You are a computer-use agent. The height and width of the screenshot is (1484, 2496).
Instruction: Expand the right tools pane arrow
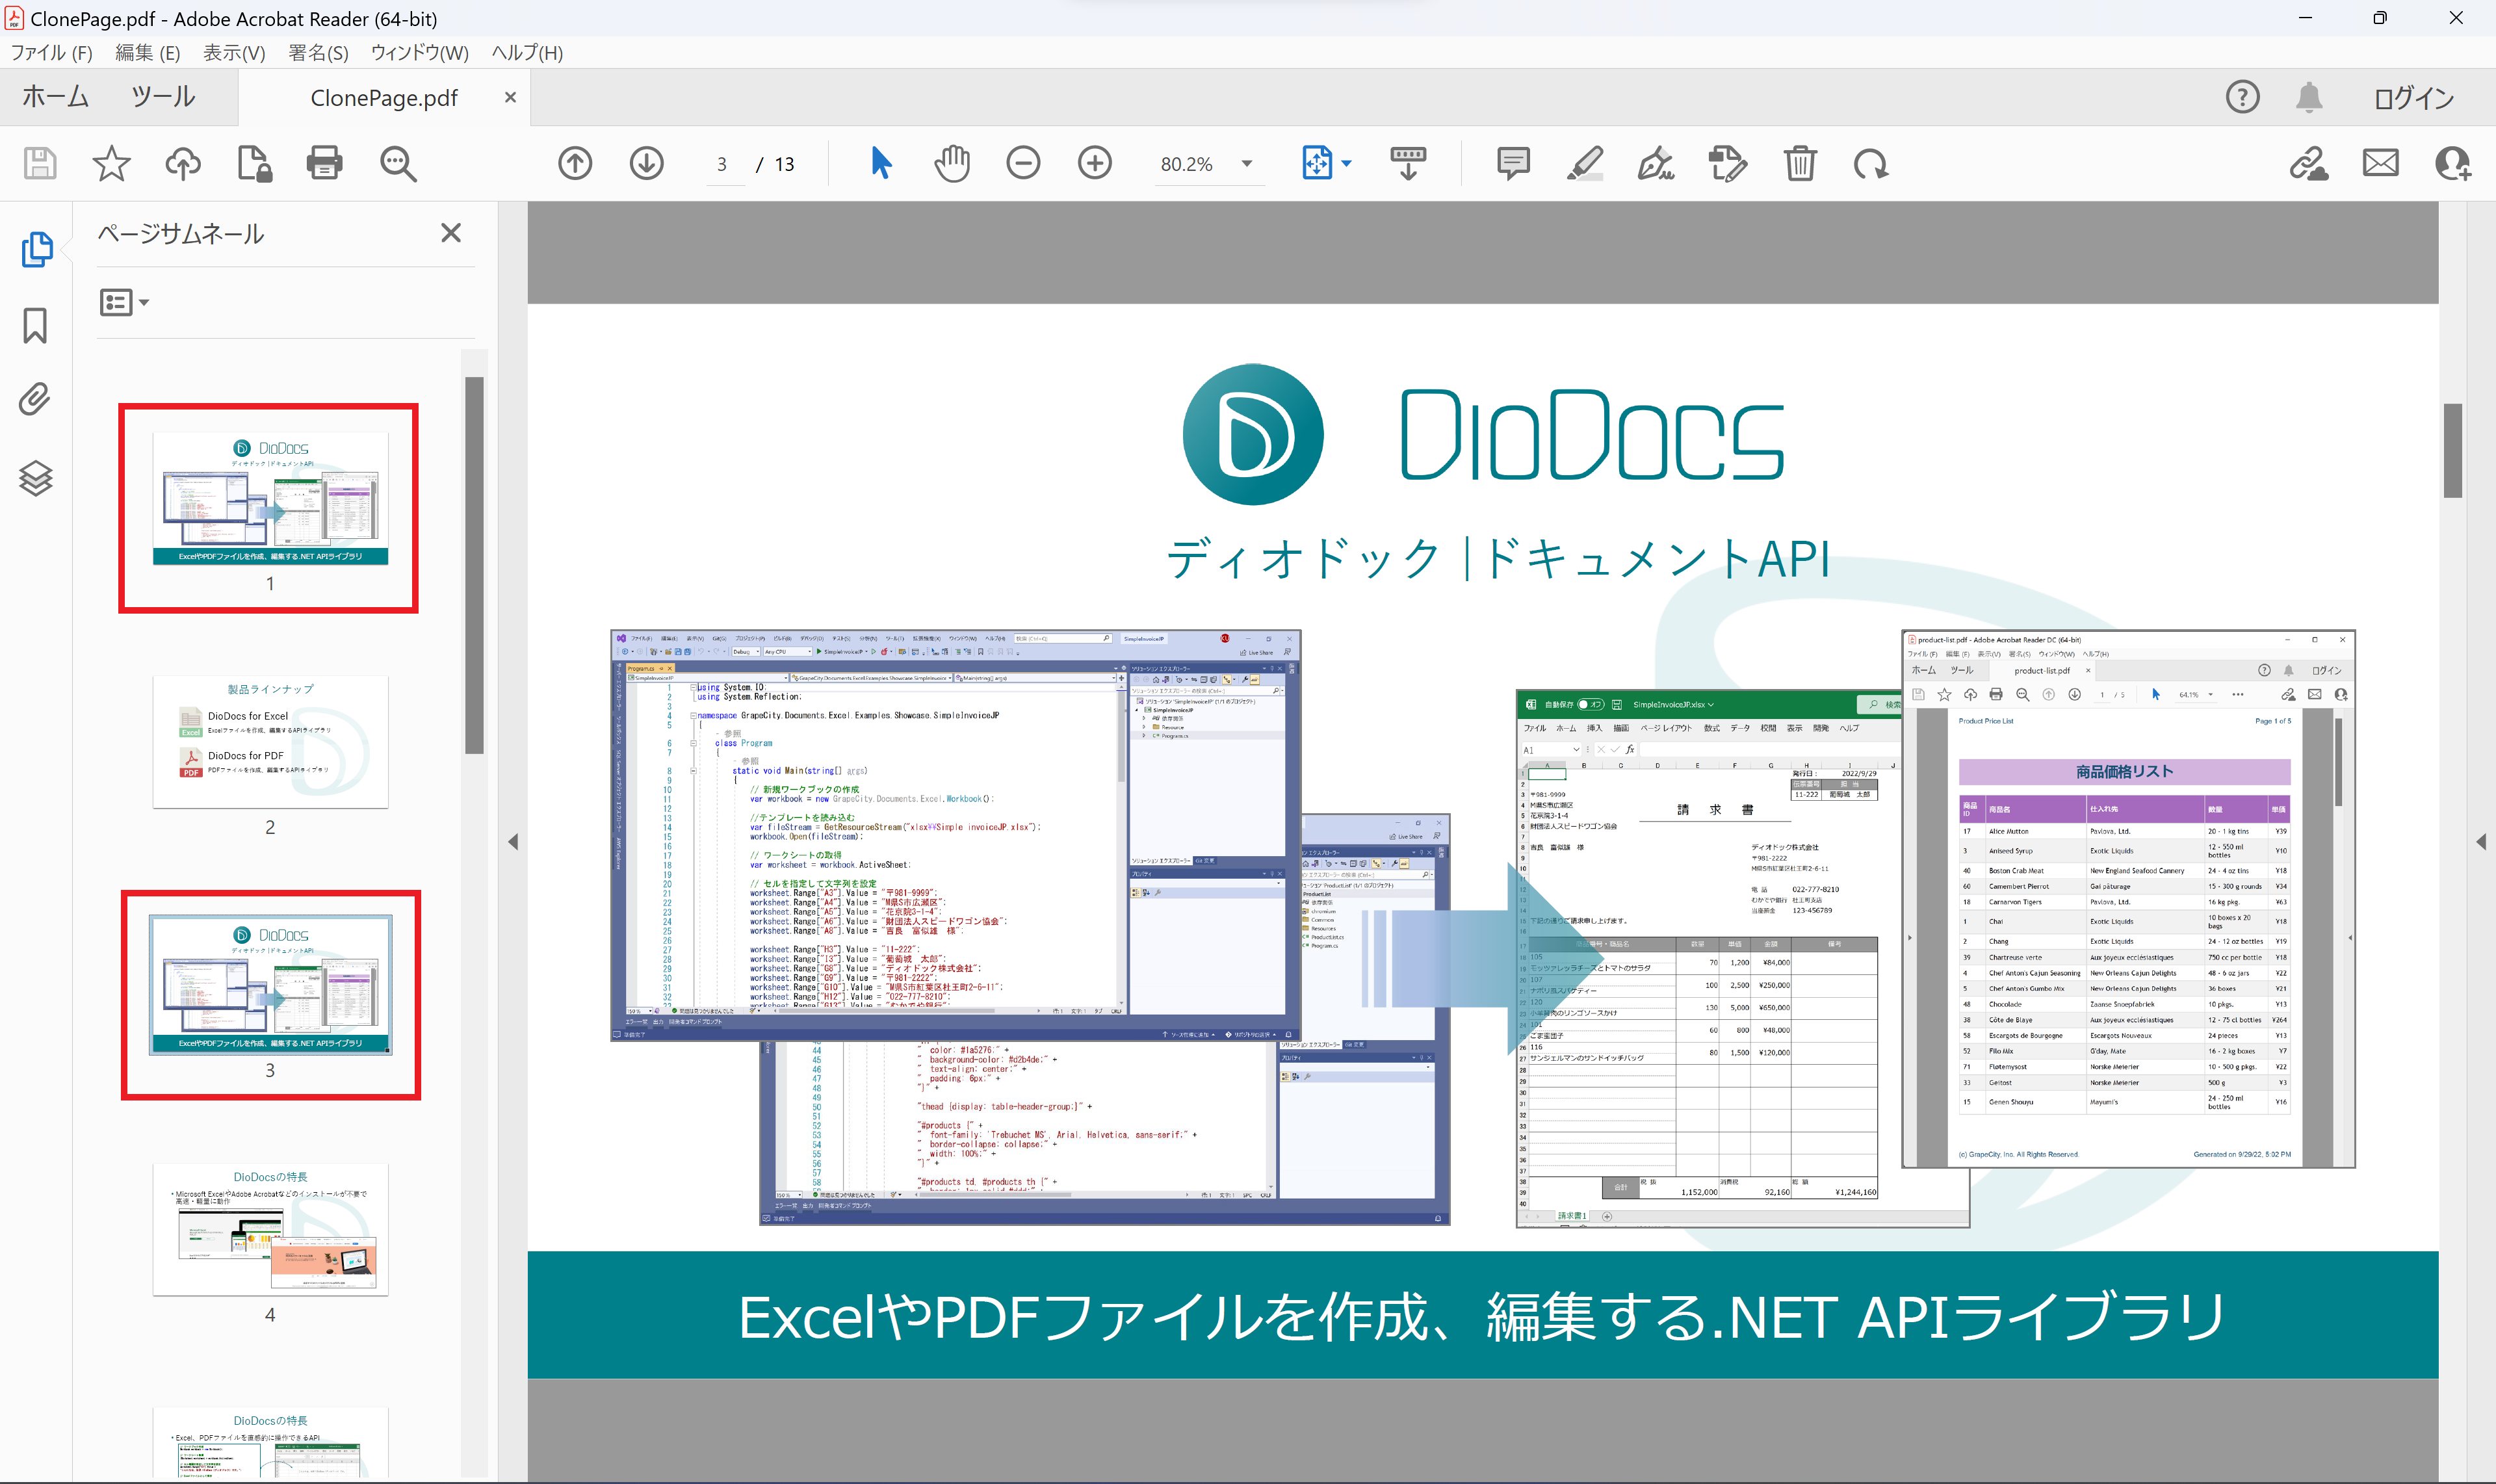pos(2481,842)
